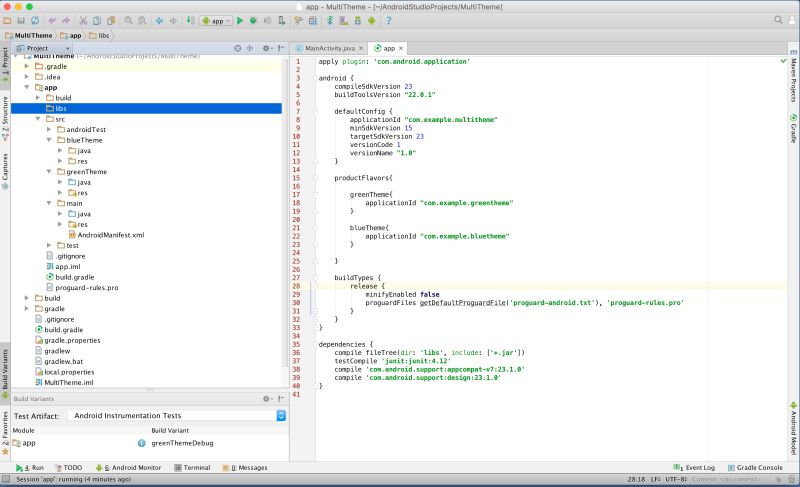Open the Captures side tab
The image size is (800, 487).
[5, 171]
